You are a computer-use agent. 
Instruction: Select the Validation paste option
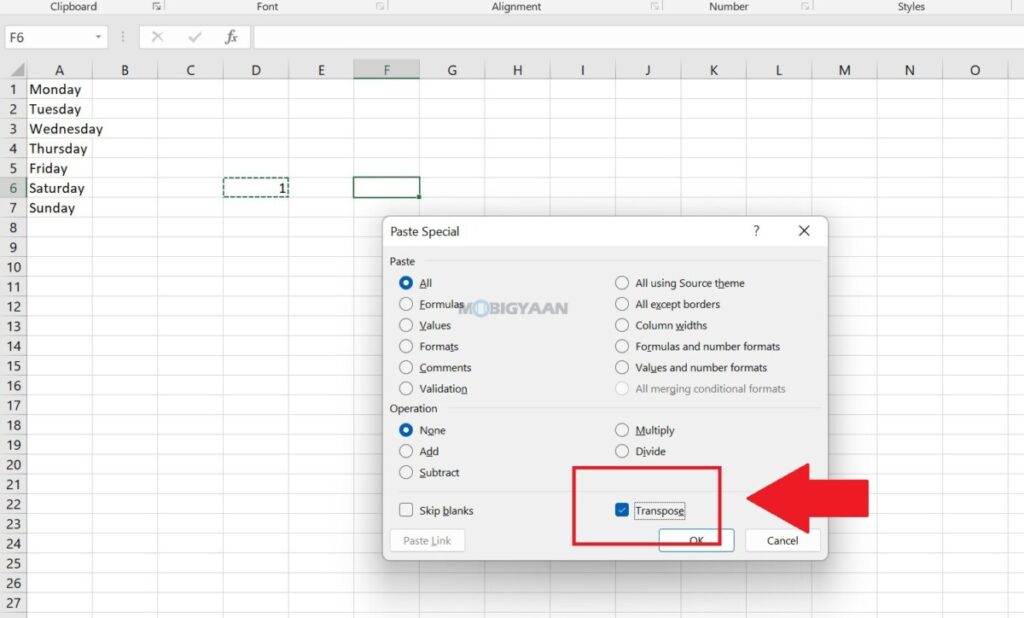pyautogui.click(x=406, y=389)
